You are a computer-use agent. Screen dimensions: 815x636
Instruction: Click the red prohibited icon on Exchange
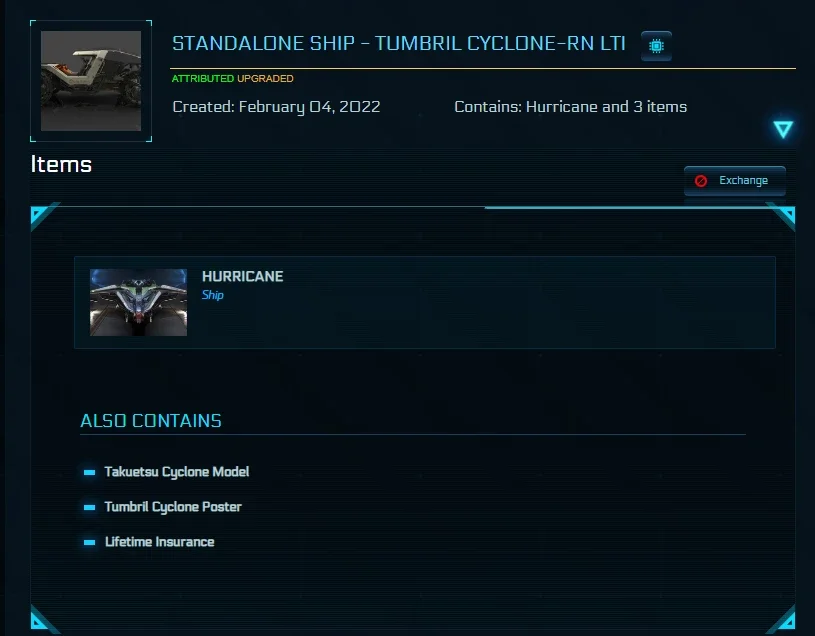pos(701,181)
